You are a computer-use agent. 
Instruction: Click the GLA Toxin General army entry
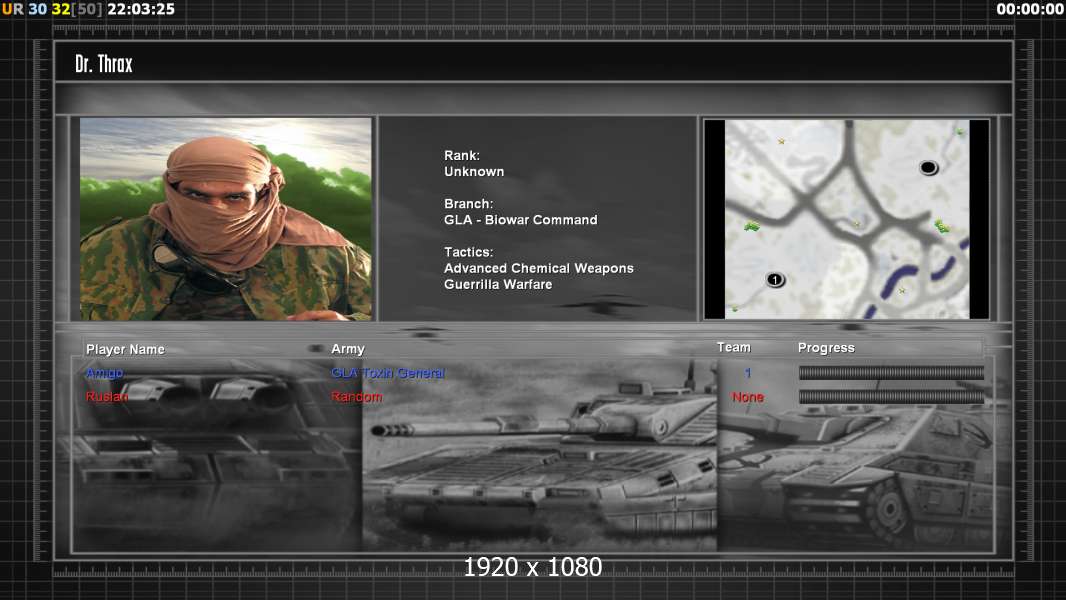(x=388, y=372)
